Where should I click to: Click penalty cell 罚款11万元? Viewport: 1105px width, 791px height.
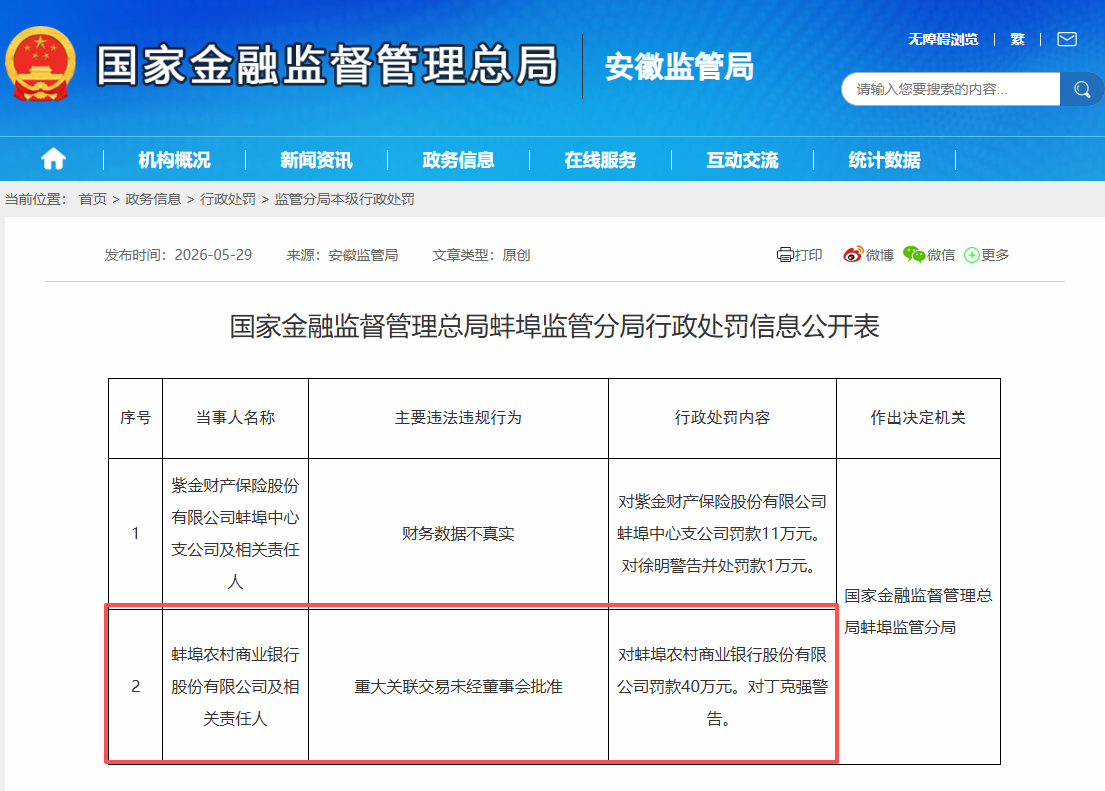(x=722, y=534)
